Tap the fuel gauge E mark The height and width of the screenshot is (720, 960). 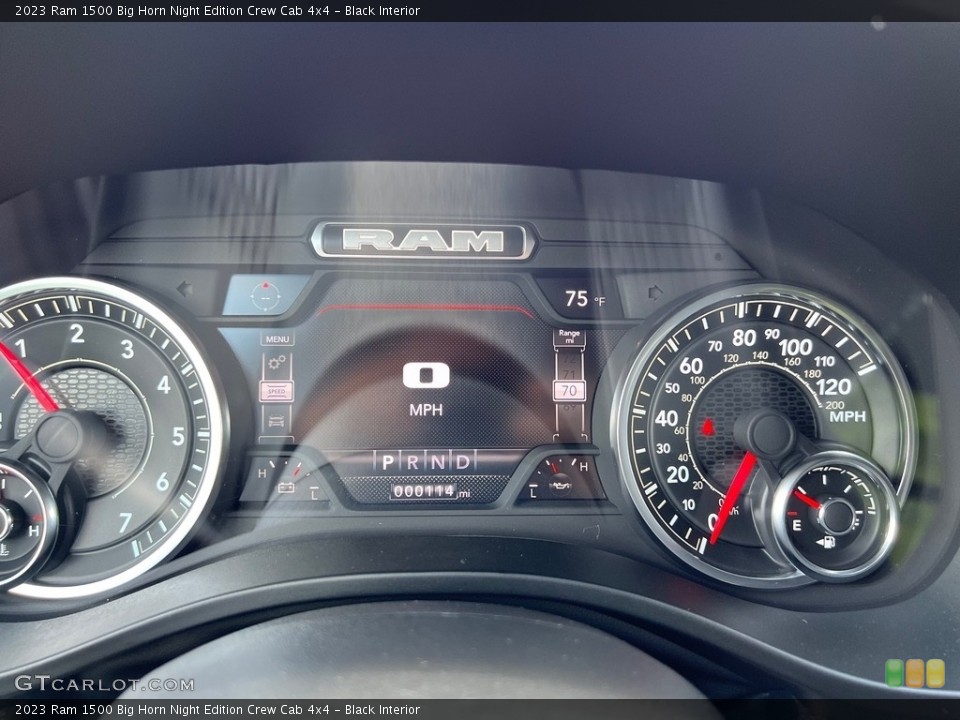point(797,525)
